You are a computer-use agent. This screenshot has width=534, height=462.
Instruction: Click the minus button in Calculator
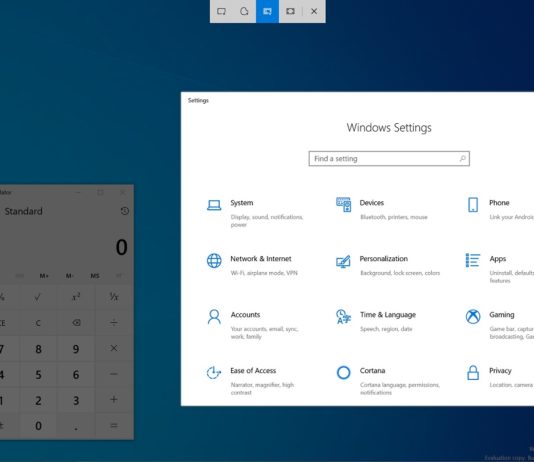[x=114, y=374]
